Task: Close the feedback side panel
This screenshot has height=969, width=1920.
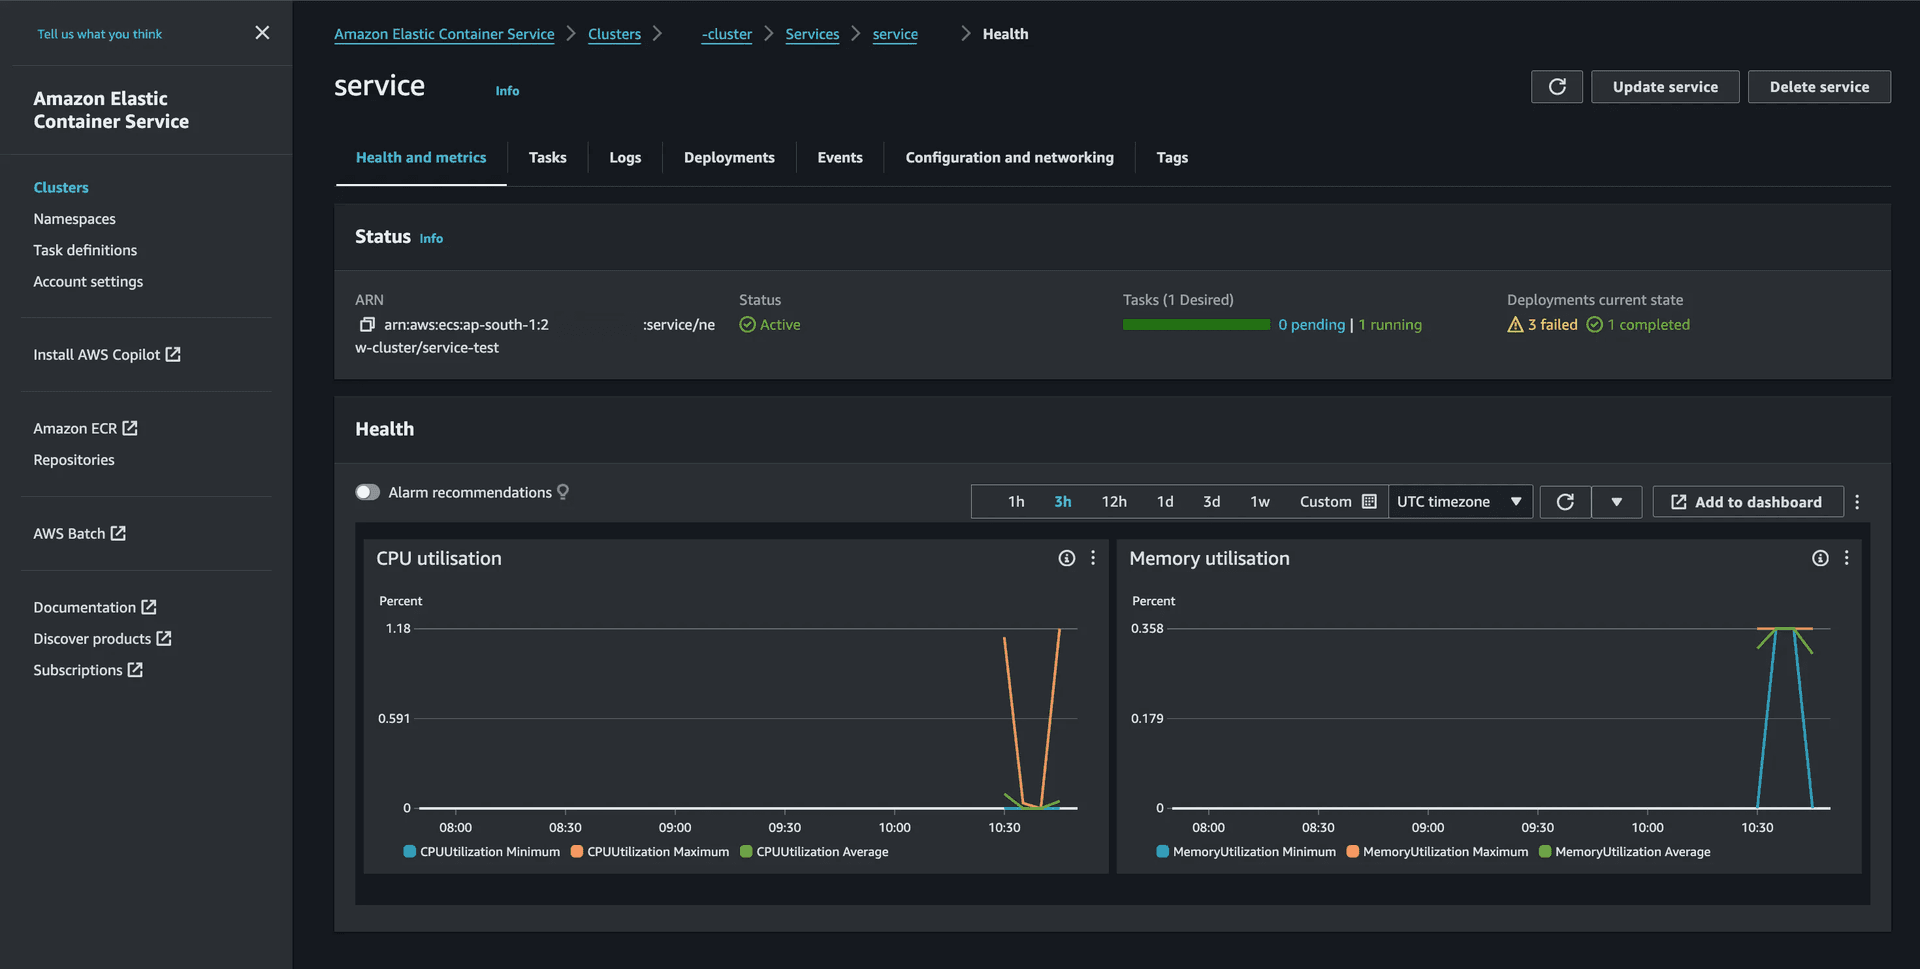Action: tap(262, 33)
